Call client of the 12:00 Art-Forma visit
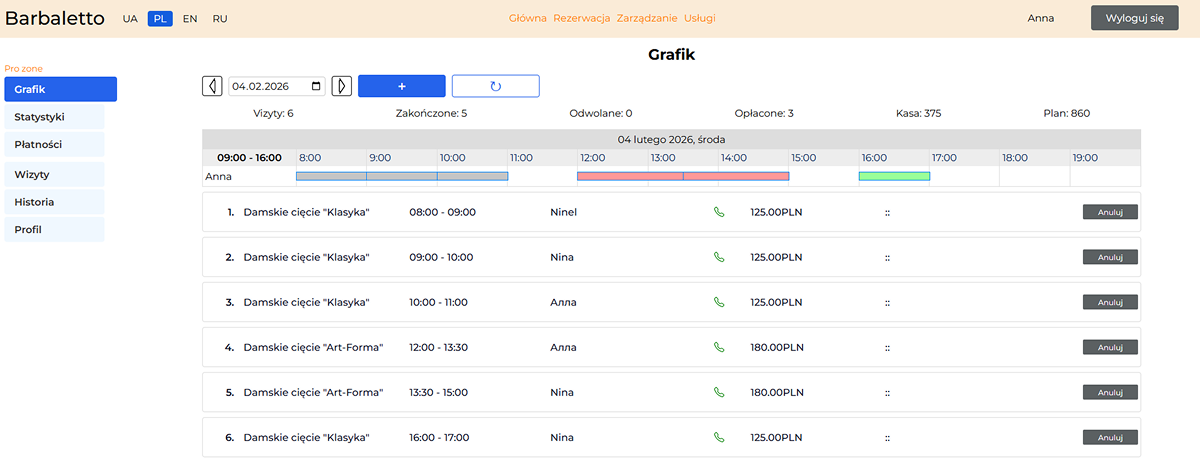Image resolution: width=1200 pixels, height=470 pixels. [718, 347]
